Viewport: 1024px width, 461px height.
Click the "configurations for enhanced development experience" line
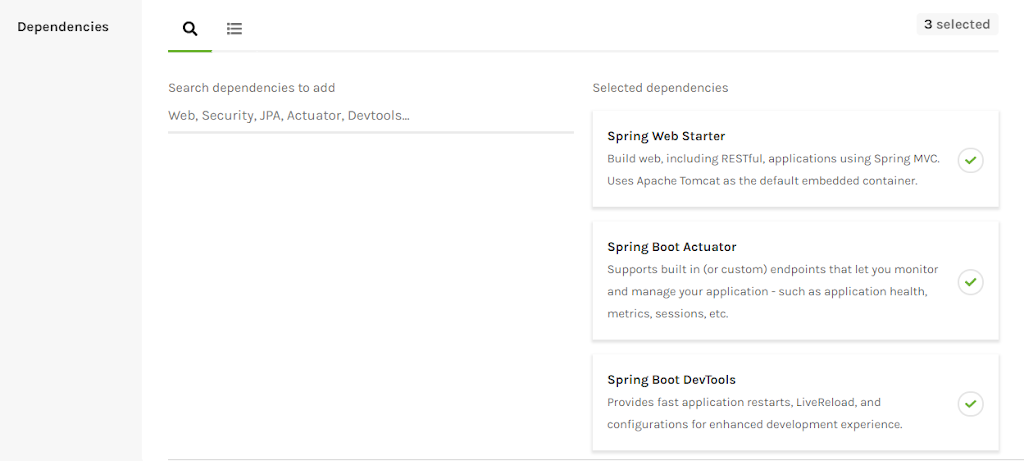pyautogui.click(x=755, y=424)
